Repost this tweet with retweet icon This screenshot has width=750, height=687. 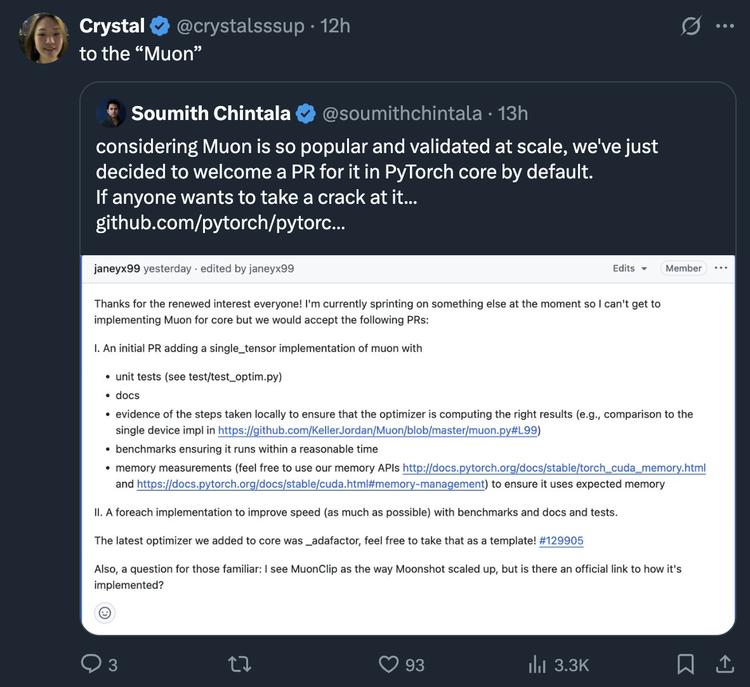click(239, 664)
